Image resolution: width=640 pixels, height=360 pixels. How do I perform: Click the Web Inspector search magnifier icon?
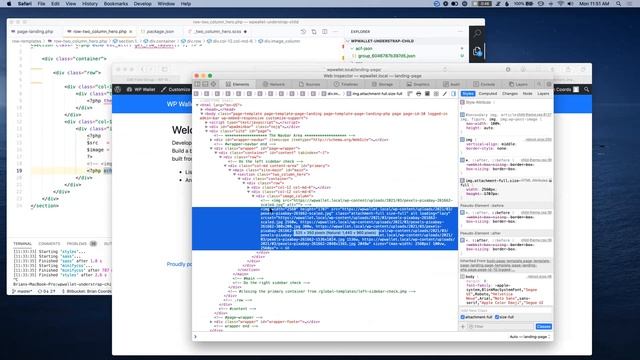(539, 84)
